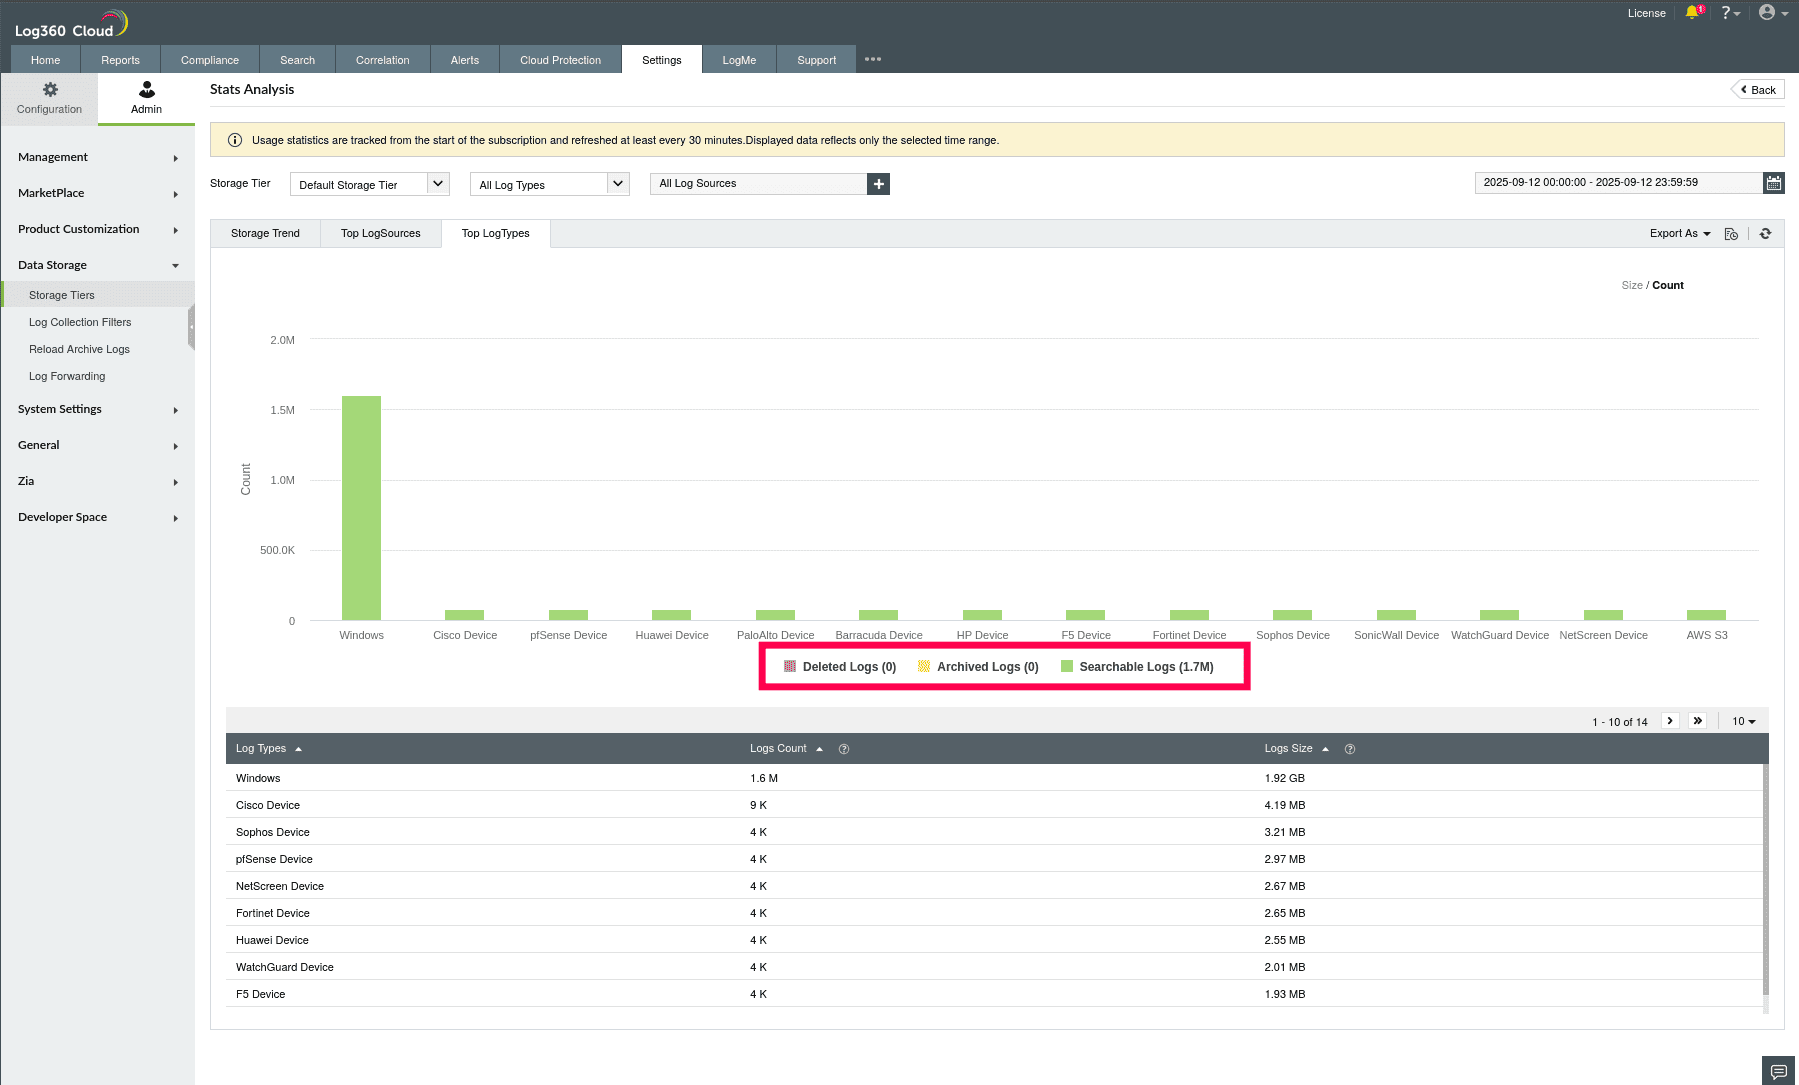Image resolution: width=1799 pixels, height=1085 pixels.
Task: Open Reload Archive Logs
Action: coord(79,349)
